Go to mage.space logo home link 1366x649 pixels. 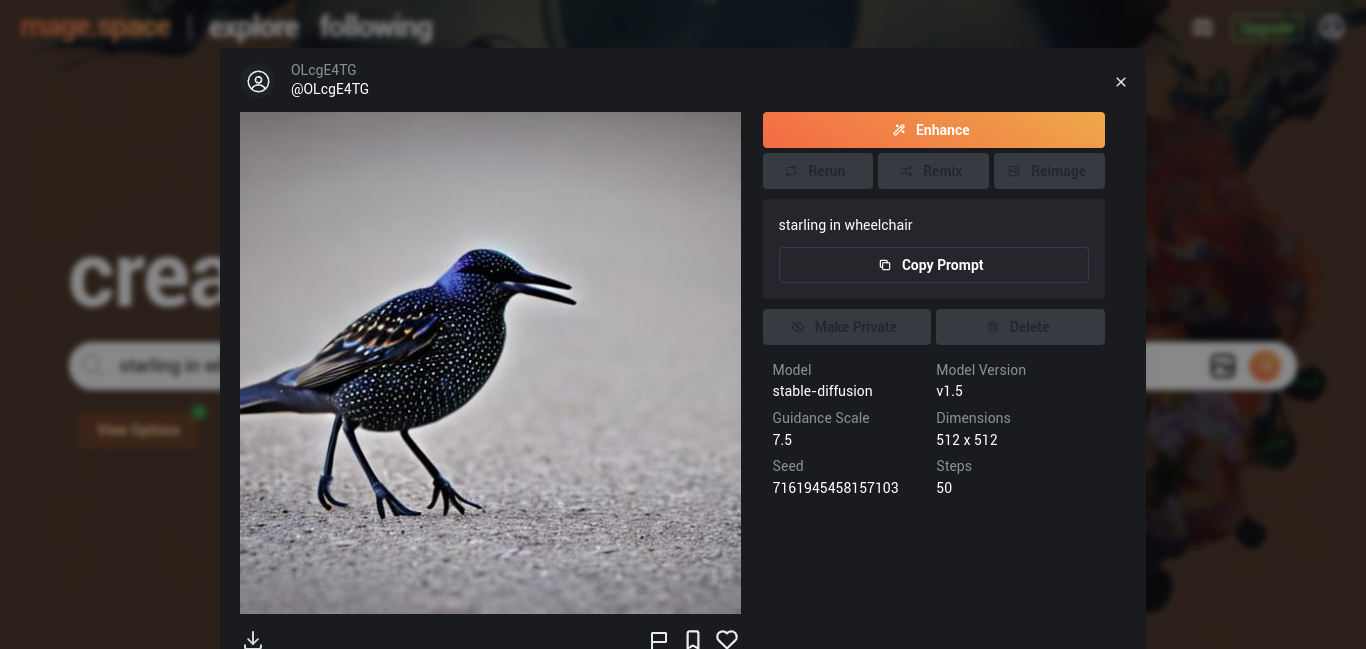(x=95, y=27)
